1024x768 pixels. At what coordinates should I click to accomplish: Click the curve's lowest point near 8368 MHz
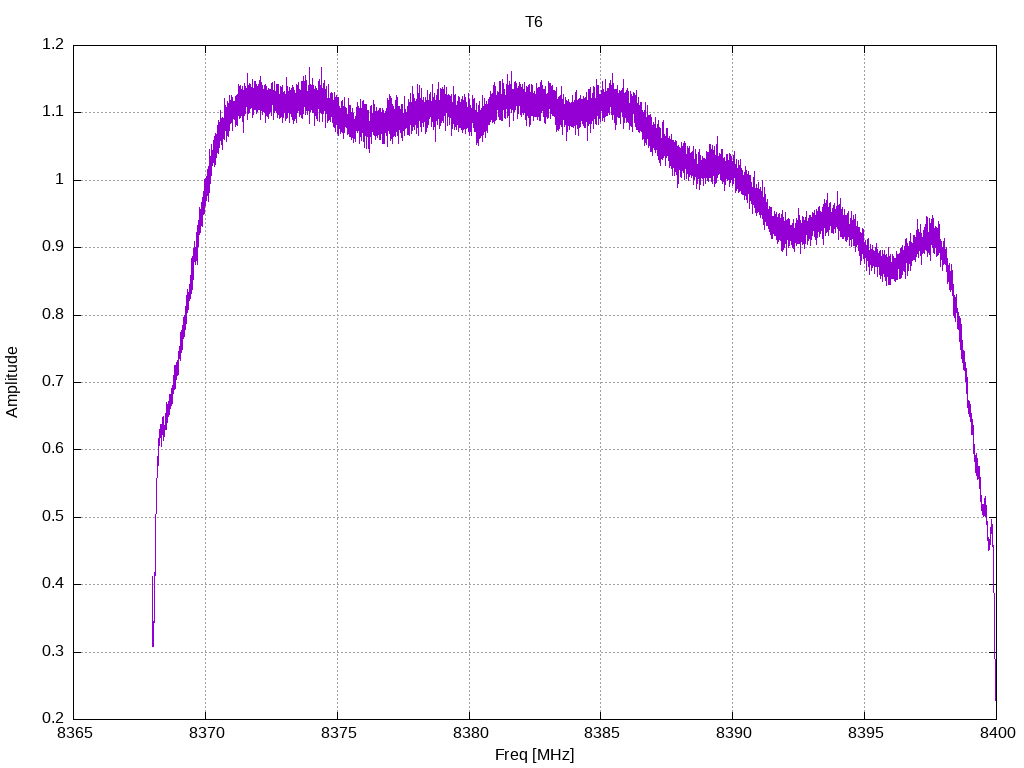(153, 645)
